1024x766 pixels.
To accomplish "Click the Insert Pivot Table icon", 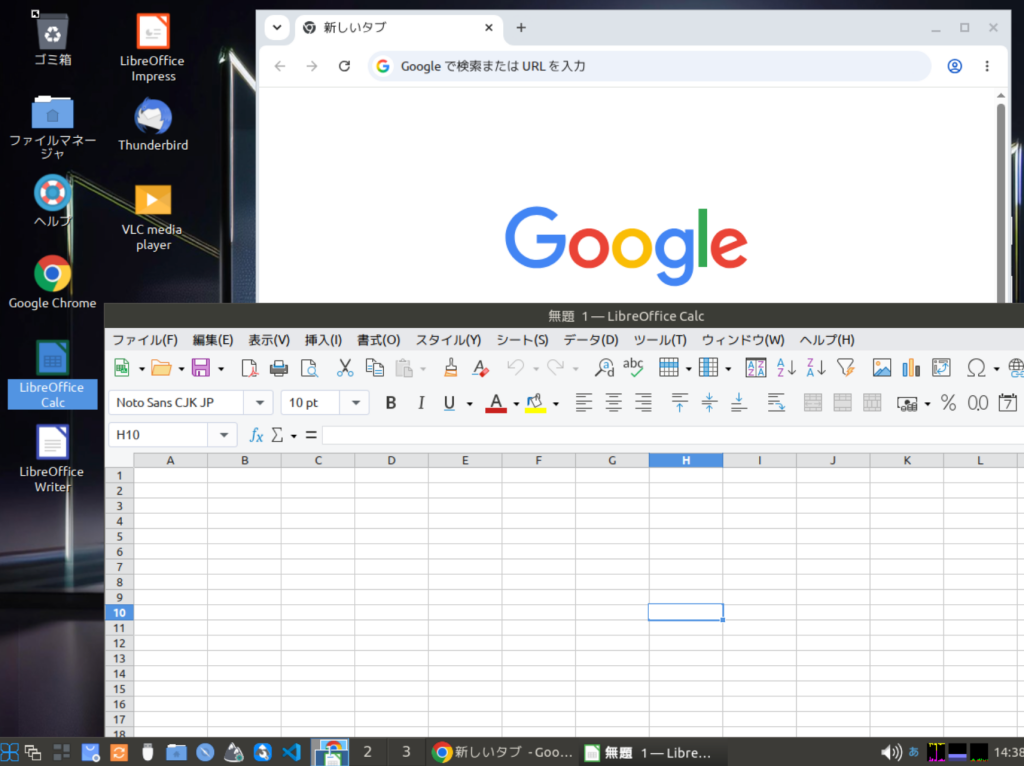I will tap(941, 368).
